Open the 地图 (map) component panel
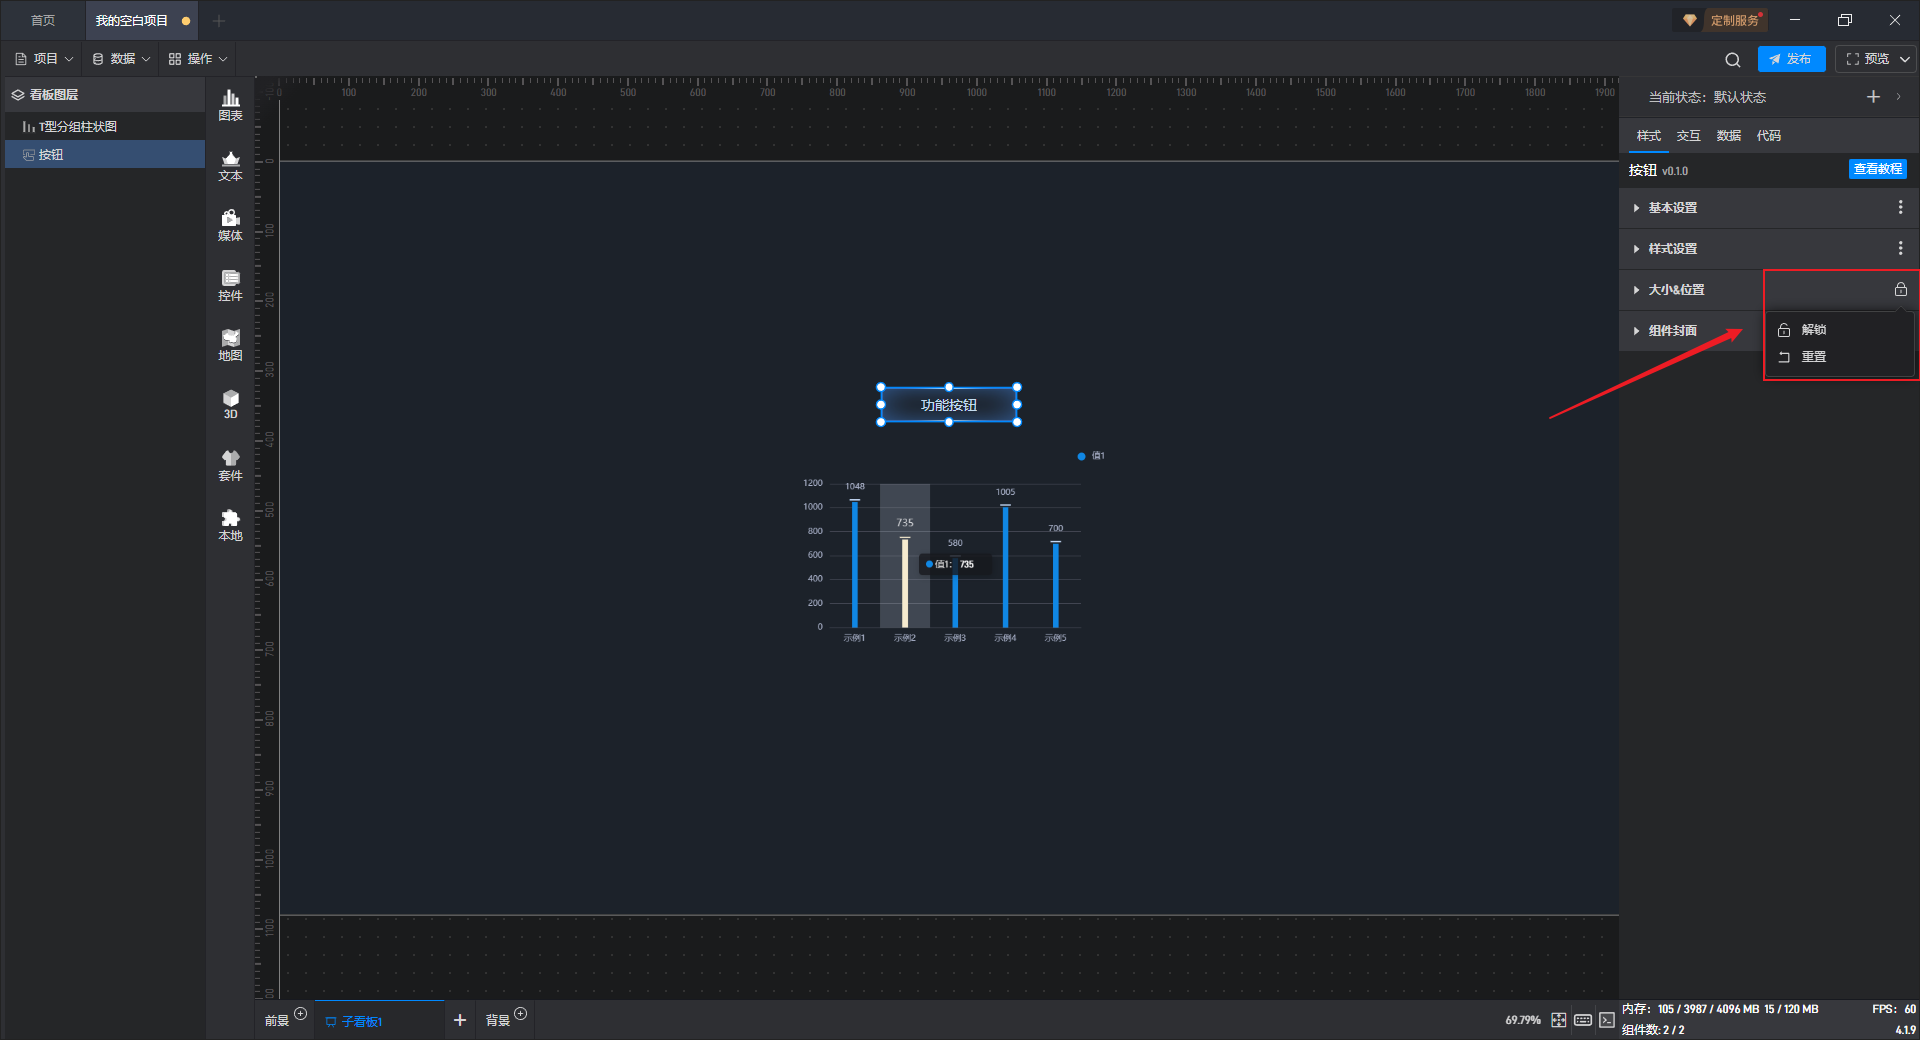The height and width of the screenshot is (1040, 1920). tap(230, 345)
